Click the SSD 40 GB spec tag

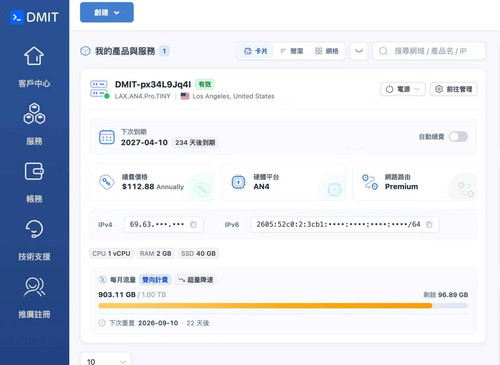(198, 254)
